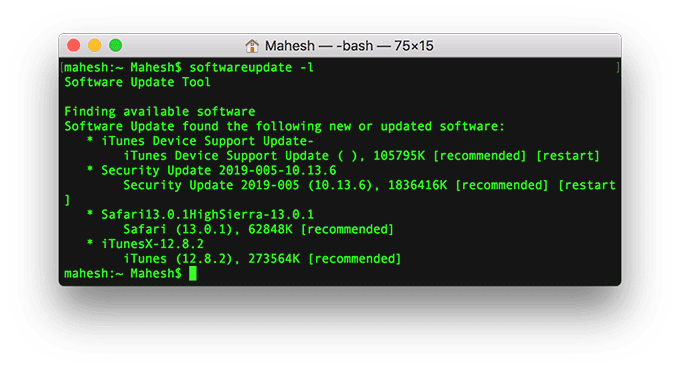Click the red close window button
Image resolution: width=680 pixels, height=370 pixels.
pyautogui.click(x=74, y=46)
